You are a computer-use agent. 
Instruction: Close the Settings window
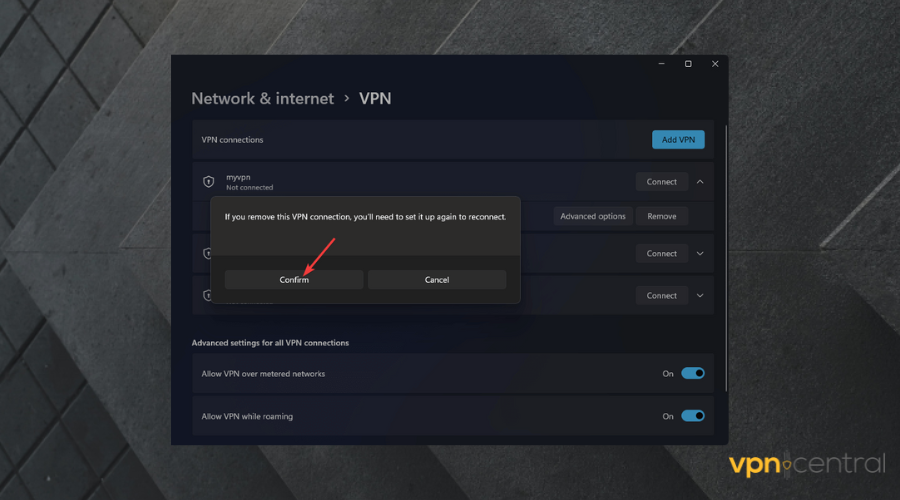(x=715, y=64)
